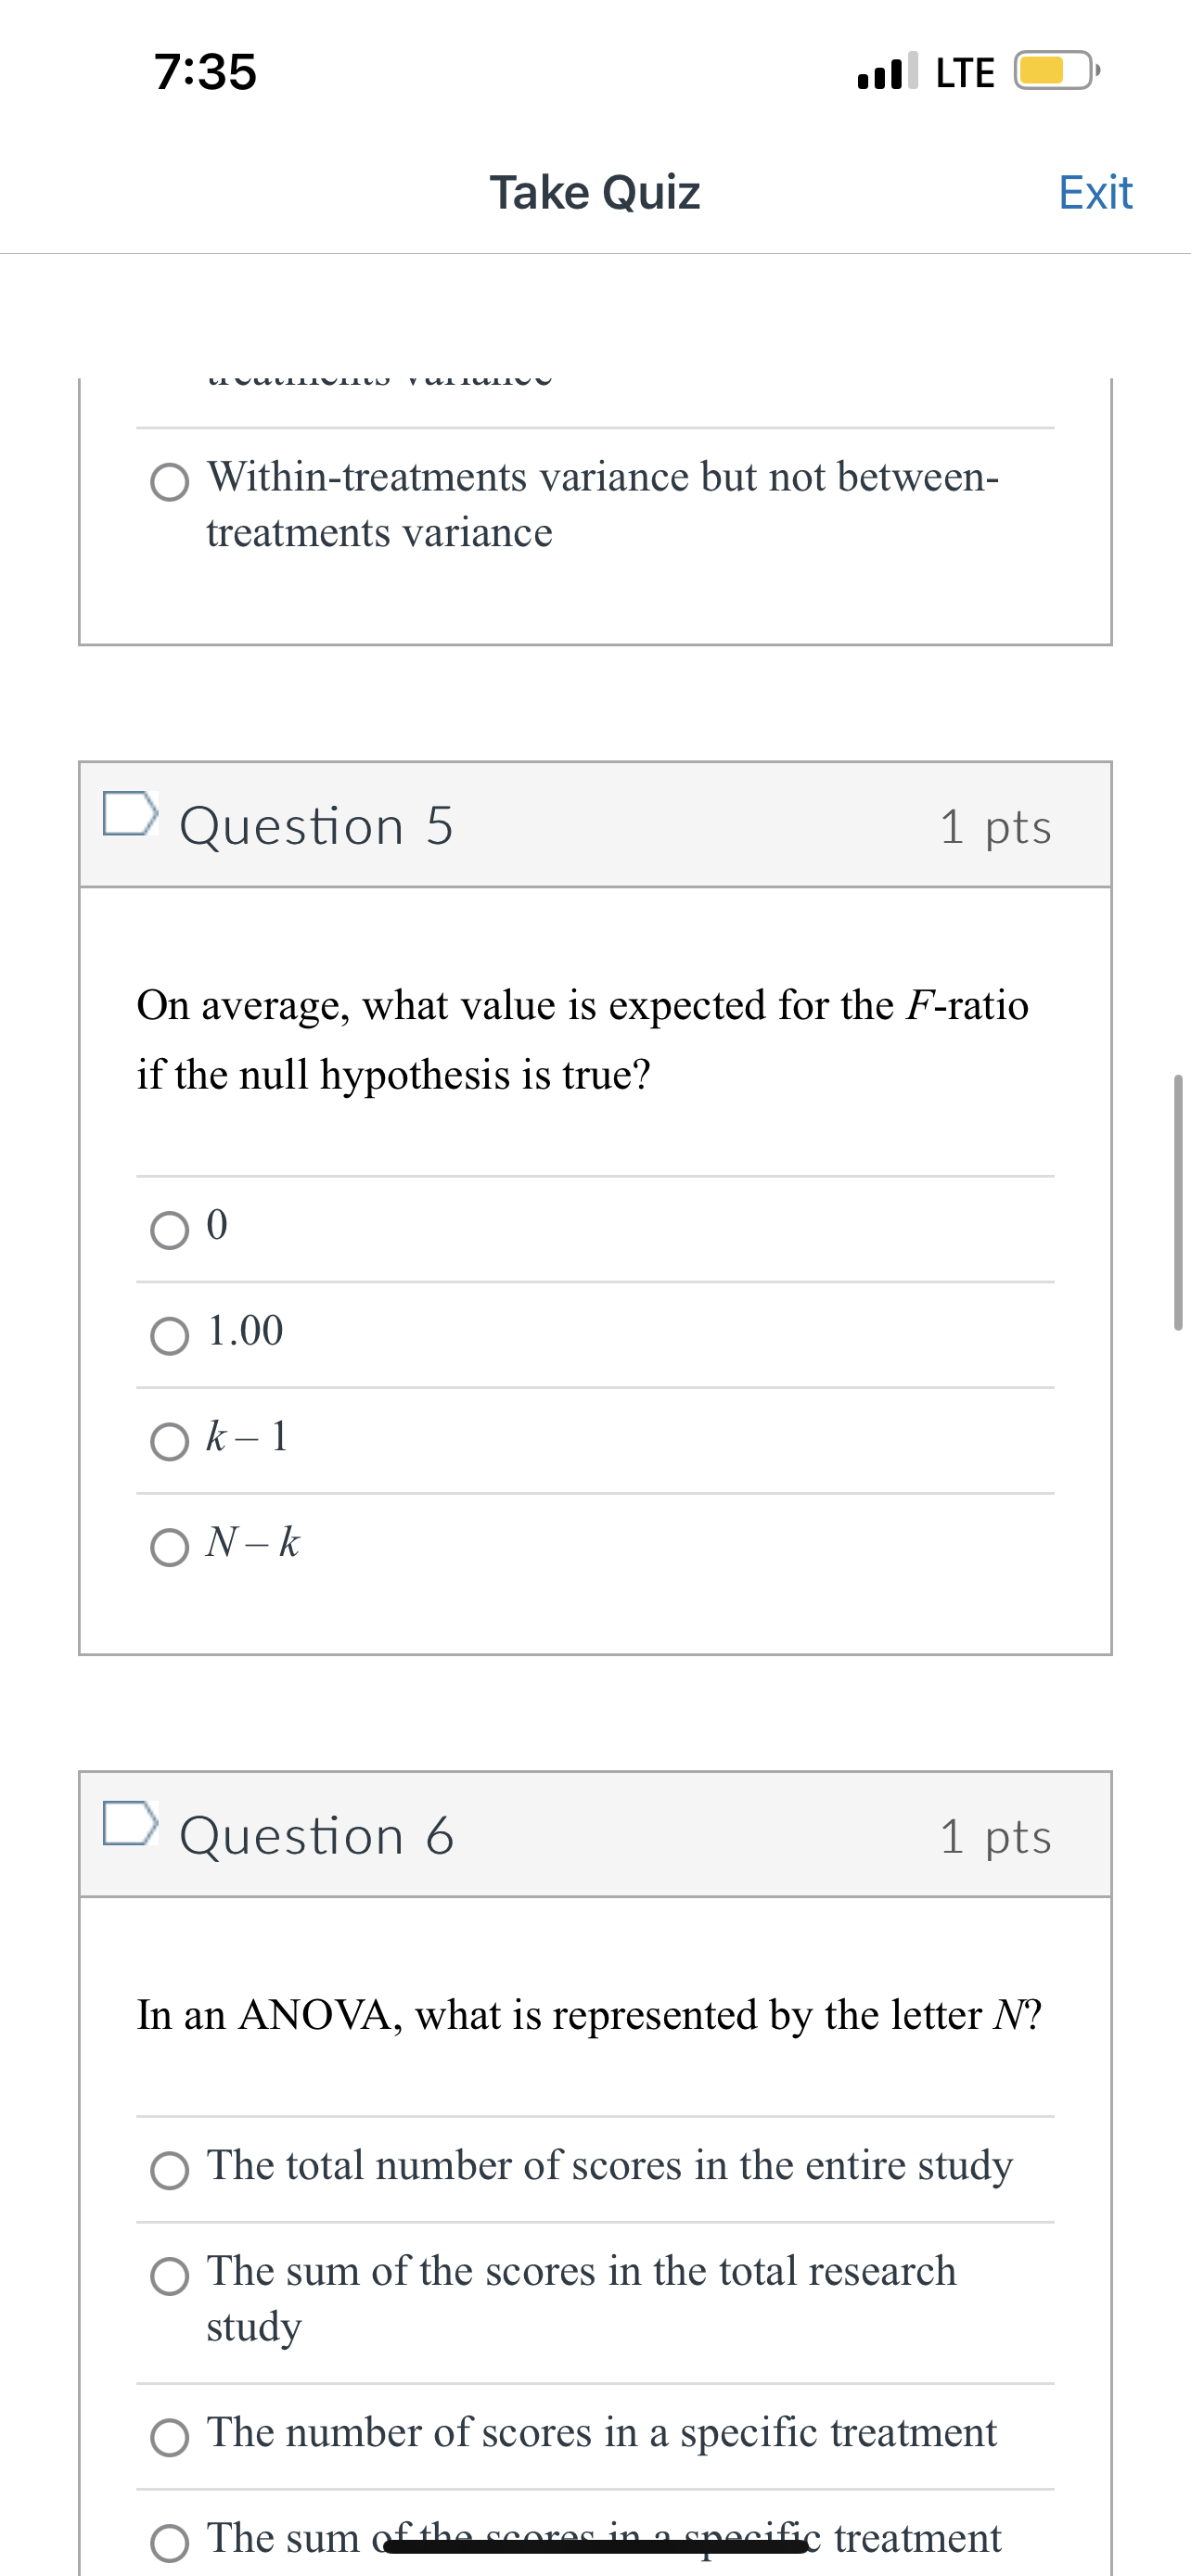Click the Exit link
The width and height of the screenshot is (1191, 2576).
[1096, 192]
